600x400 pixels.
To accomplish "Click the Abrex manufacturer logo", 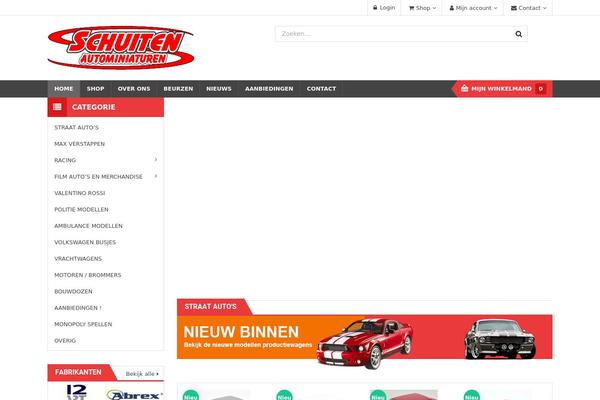I will click(x=134, y=394).
